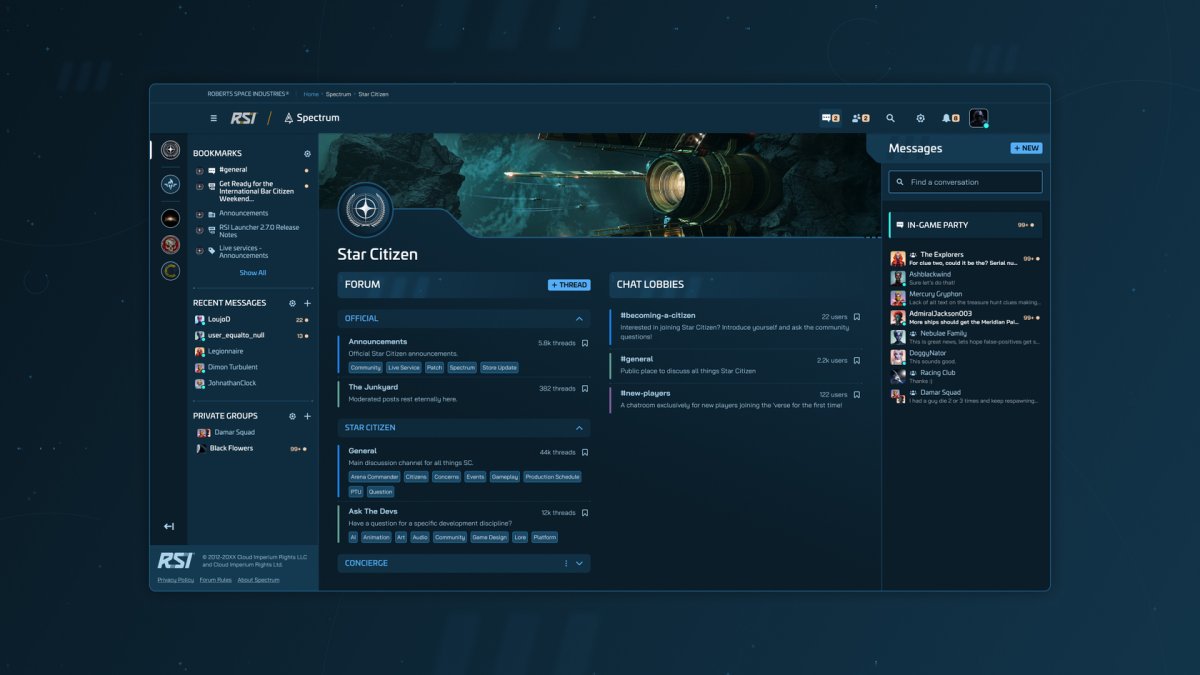Open the Bookmarks settings gear

click(x=307, y=154)
